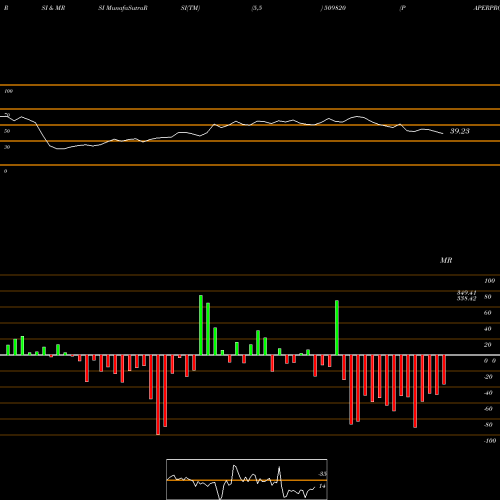Screen dimensions: 500x500
Task: Click the longest red MR bar
Action: [158, 395]
